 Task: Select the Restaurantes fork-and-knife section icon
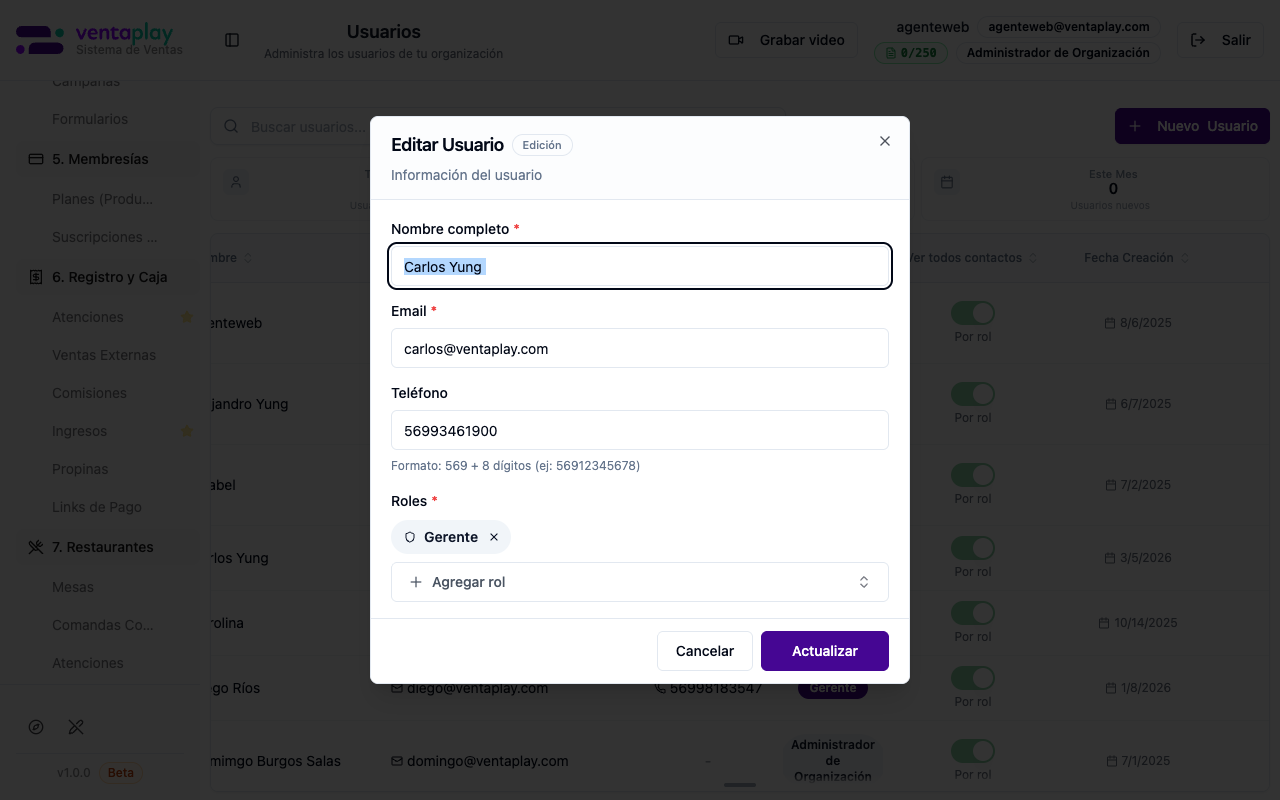coord(36,547)
